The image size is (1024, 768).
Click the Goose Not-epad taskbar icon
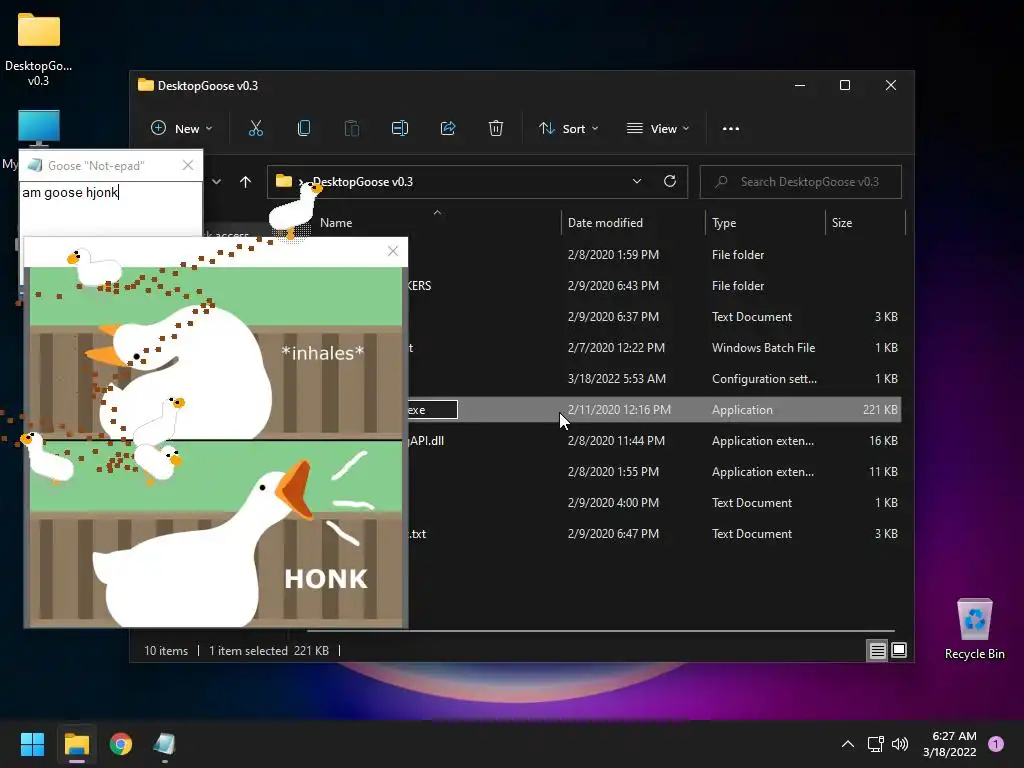click(x=165, y=744)
